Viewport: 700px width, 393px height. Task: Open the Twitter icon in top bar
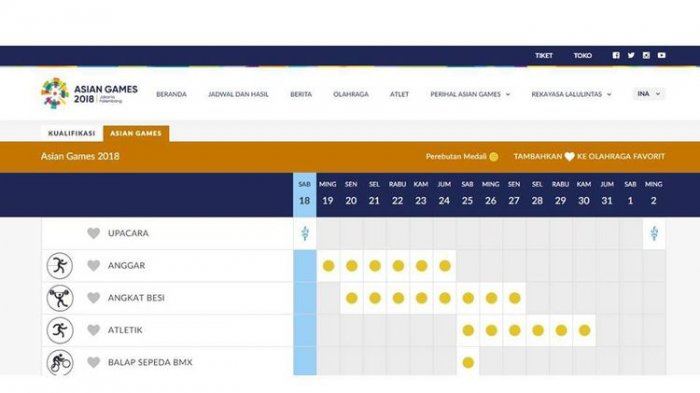(631, 55)
